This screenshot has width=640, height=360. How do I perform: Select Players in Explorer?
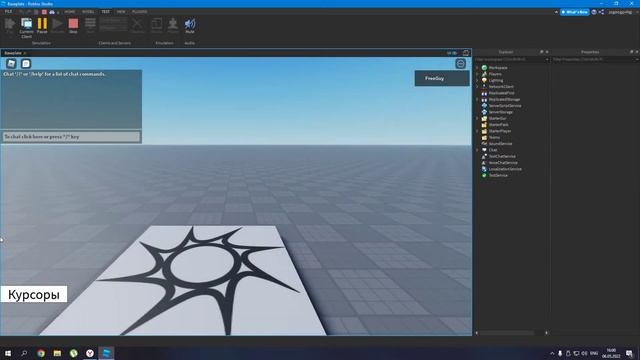(495, 74)
